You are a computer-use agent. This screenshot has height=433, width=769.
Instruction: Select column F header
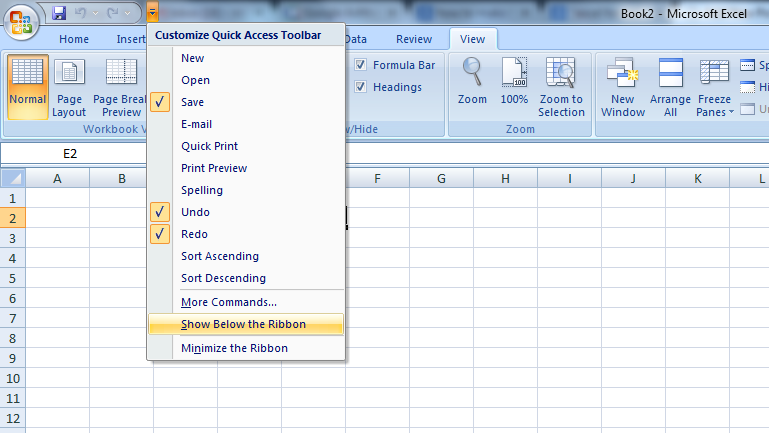point(377,178)
